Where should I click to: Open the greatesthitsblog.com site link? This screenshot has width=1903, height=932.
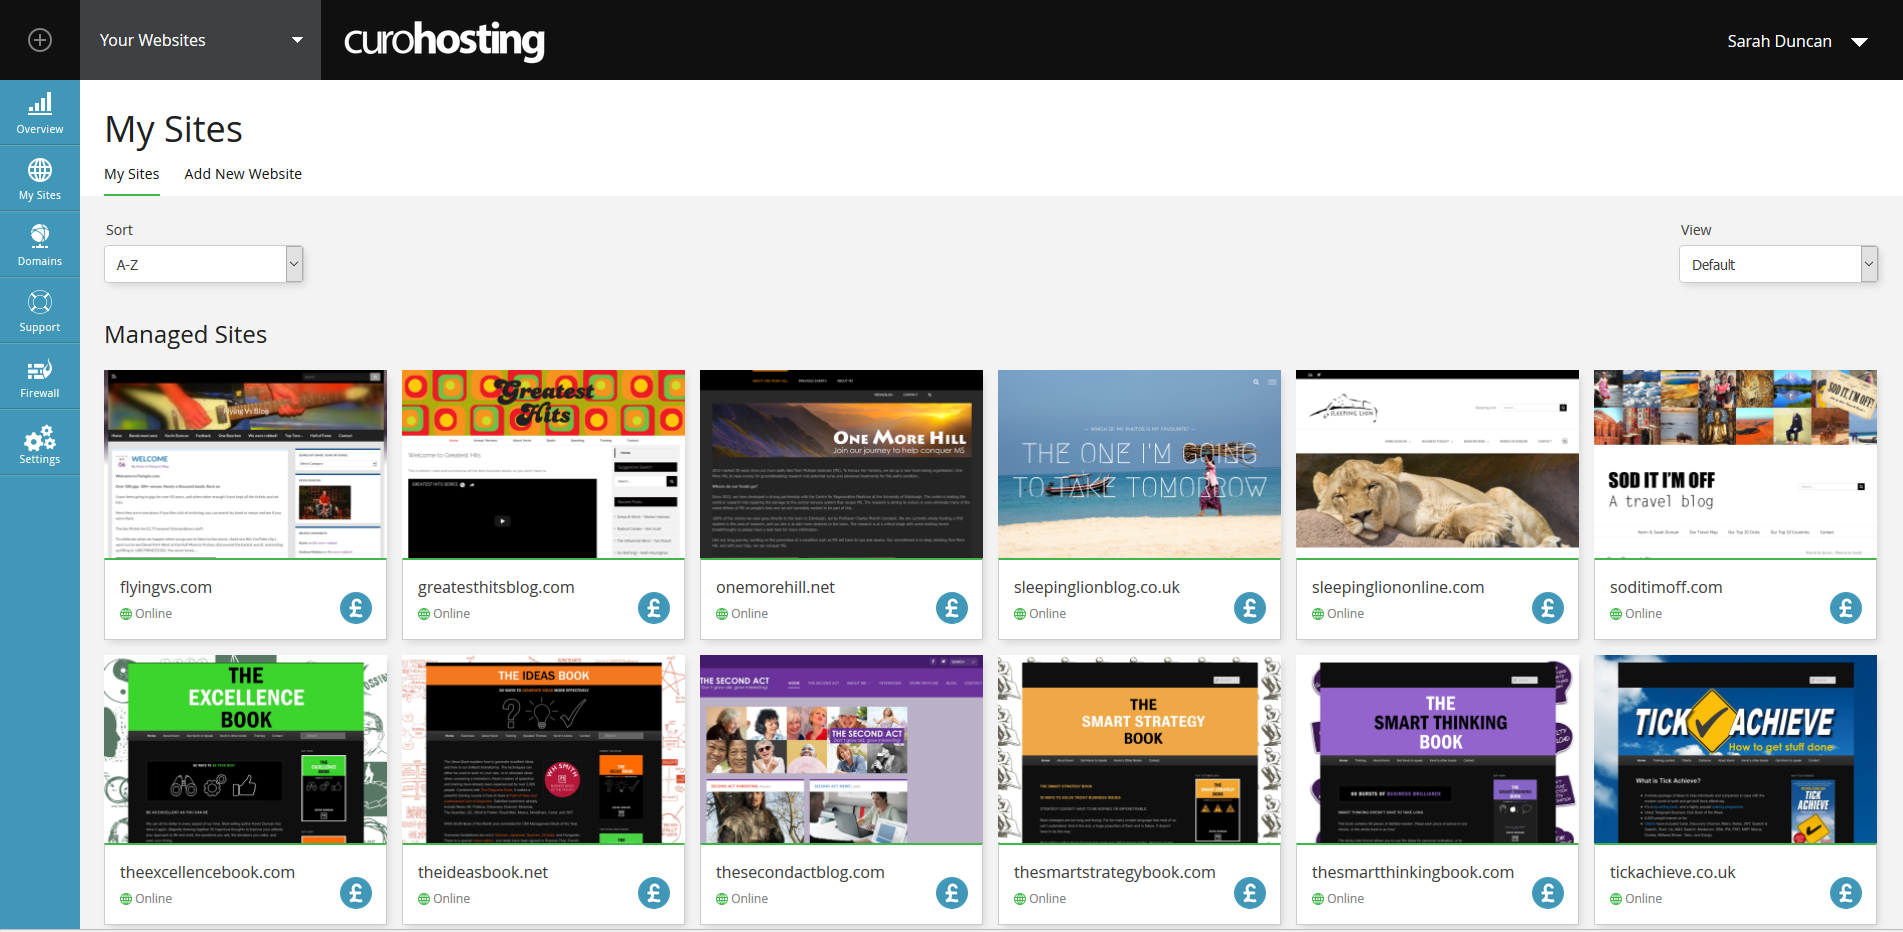496,587
